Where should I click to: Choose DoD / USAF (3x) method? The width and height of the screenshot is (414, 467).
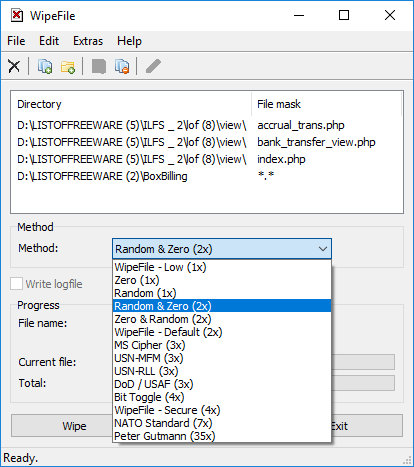click(222, 384)
